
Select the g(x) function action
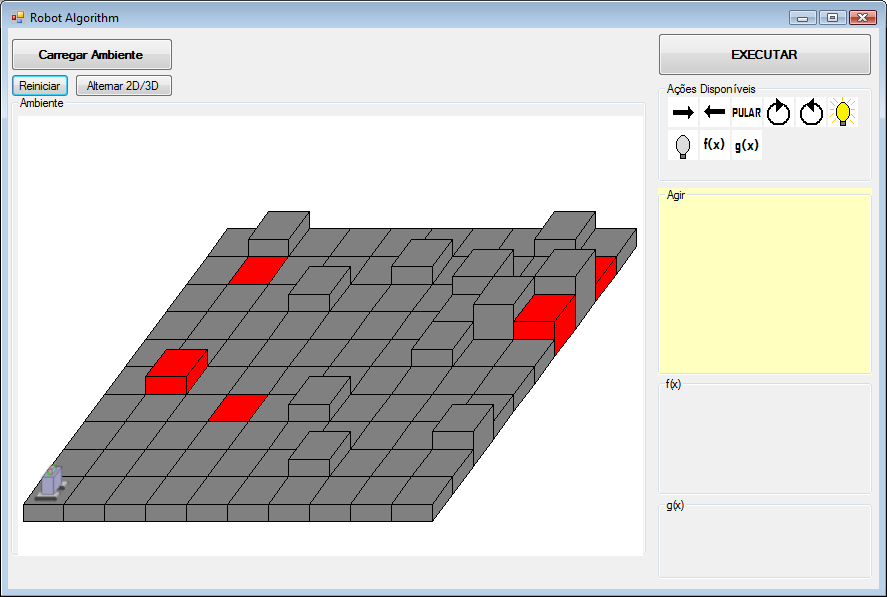pos(747,145)
